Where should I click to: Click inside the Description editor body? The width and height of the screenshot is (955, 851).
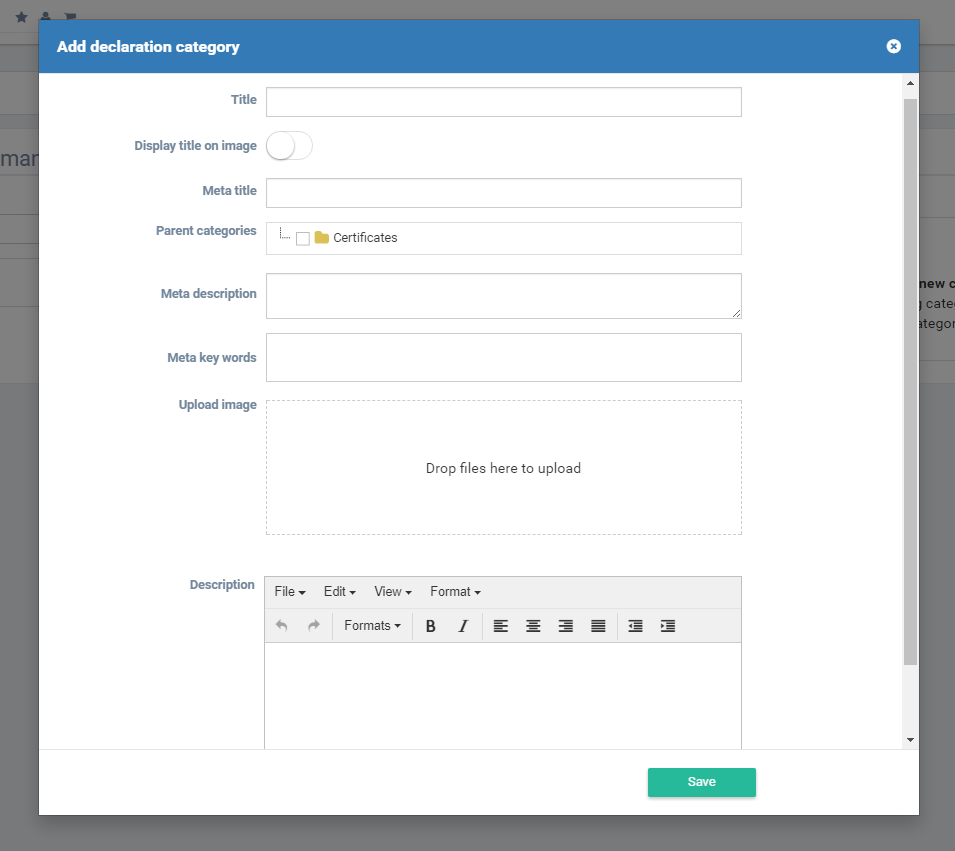[x=503, y=696]
